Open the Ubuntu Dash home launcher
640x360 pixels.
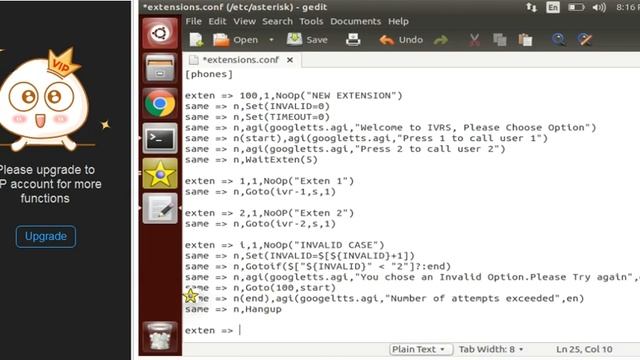tap(160, 33)
